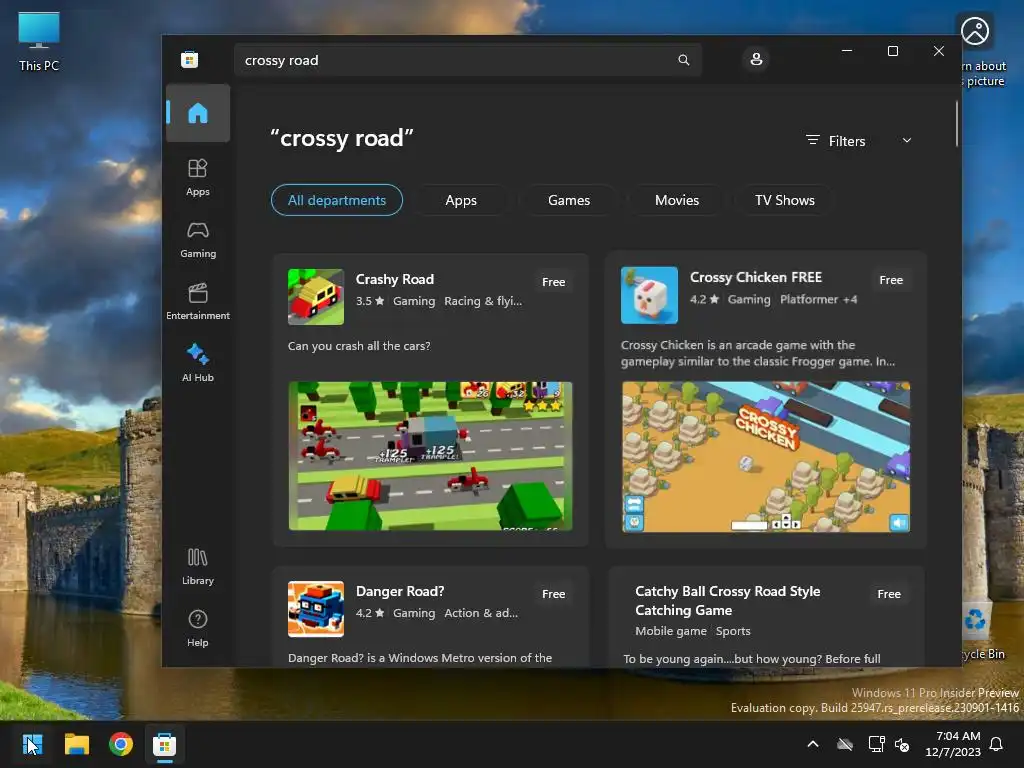1024x768 pixels.
Task: Open Catchy Ball Crossy Road Style title
Action: point(728,600)
